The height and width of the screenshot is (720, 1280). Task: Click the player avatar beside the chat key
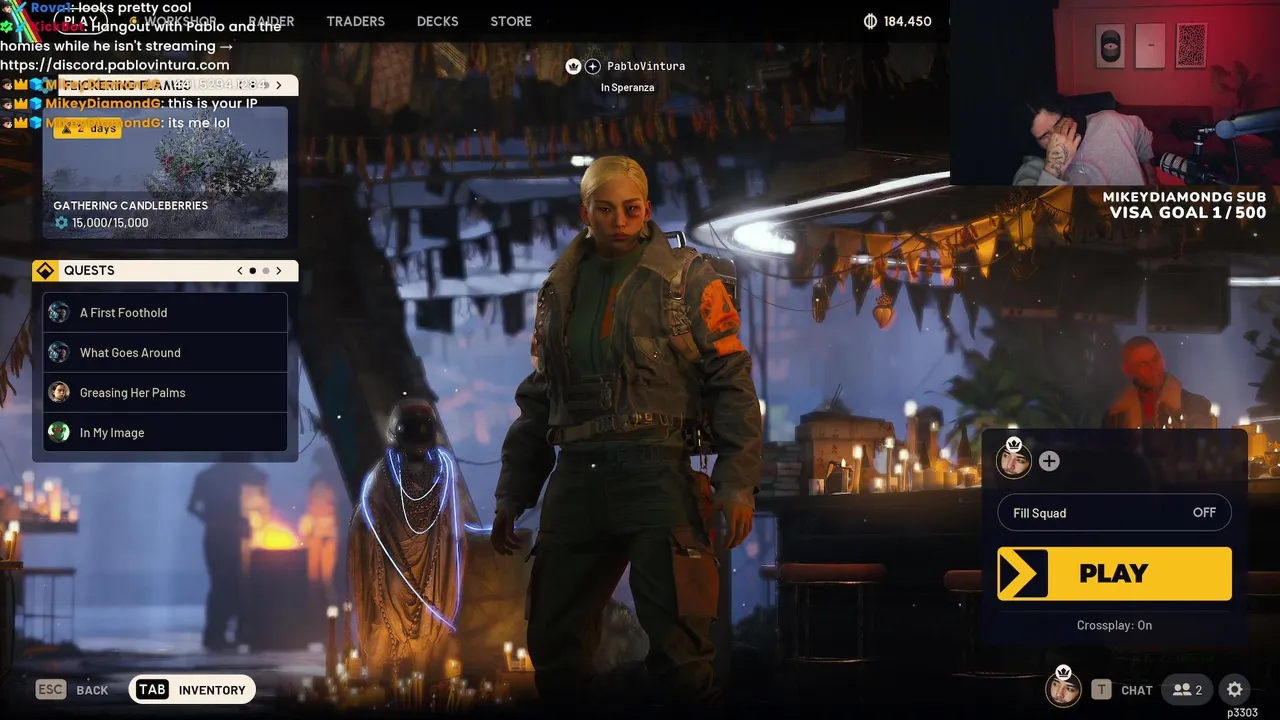[x=1063, y=688]
